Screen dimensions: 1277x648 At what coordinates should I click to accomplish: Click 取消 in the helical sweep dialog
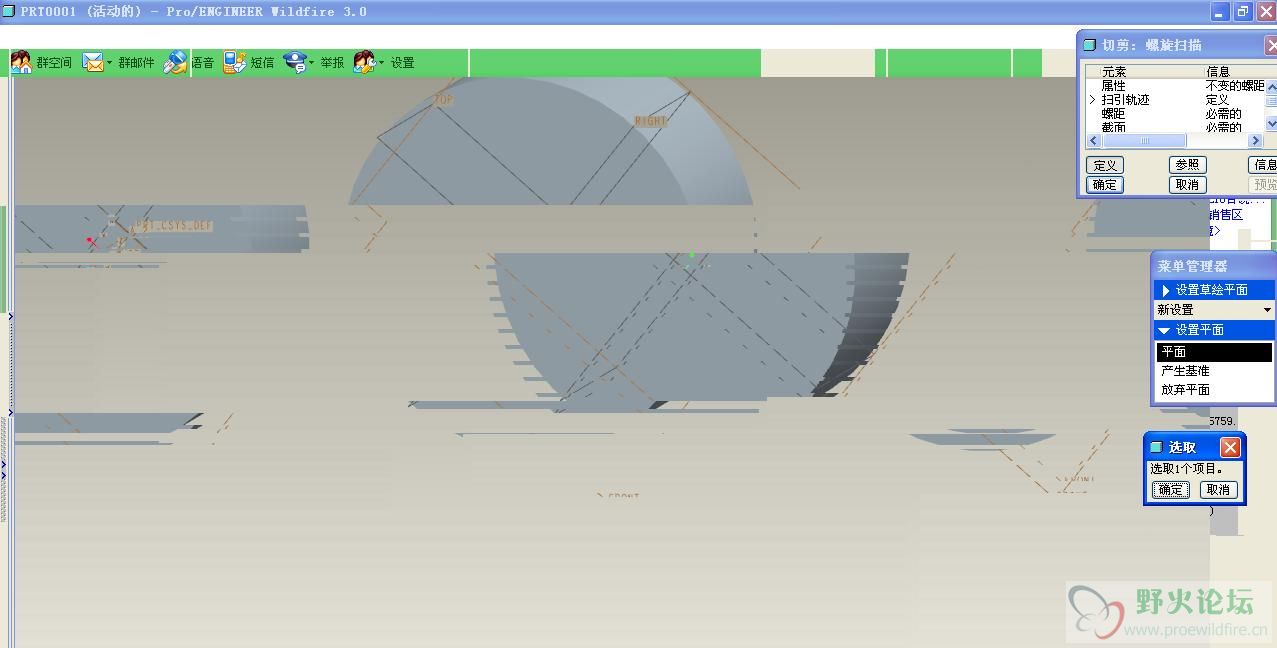1187,185
